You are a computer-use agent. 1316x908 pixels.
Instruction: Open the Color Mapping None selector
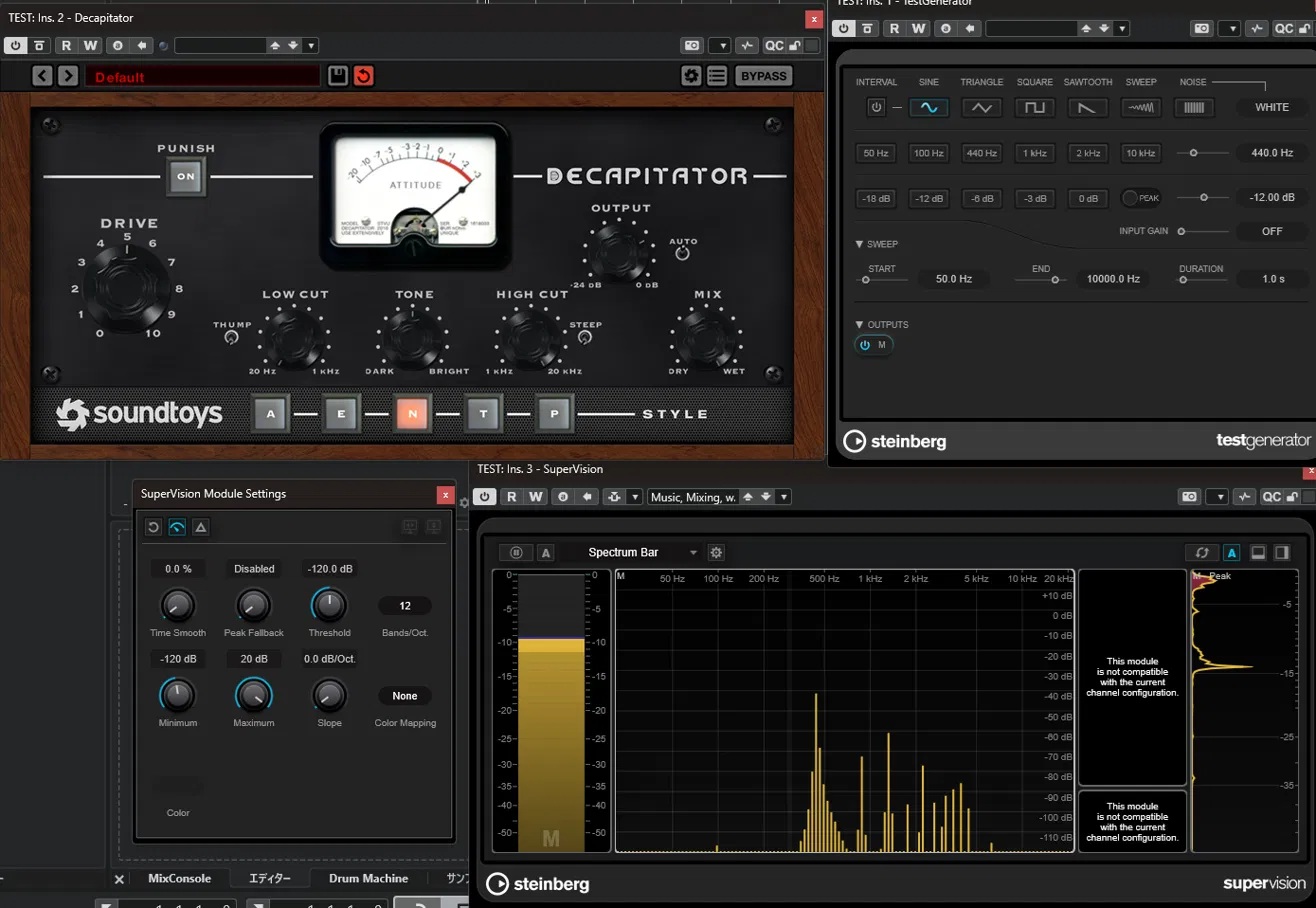(x=405, y=696)
